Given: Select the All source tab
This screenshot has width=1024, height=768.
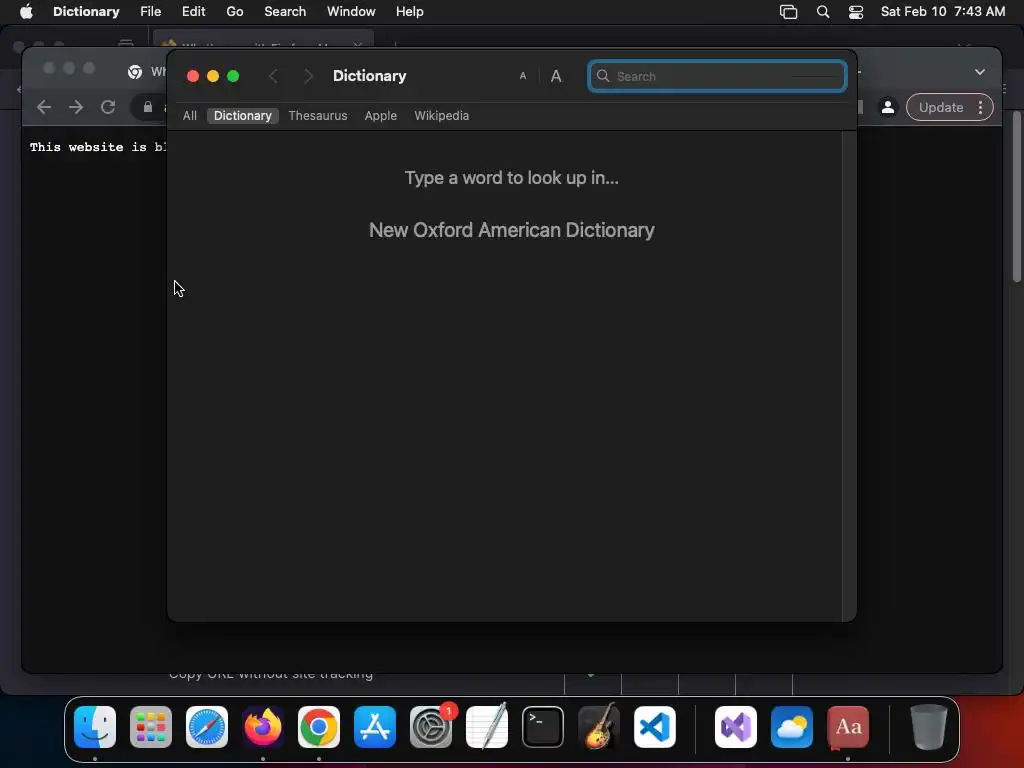Looking at the screenshot, I should [x=190, y=116].
